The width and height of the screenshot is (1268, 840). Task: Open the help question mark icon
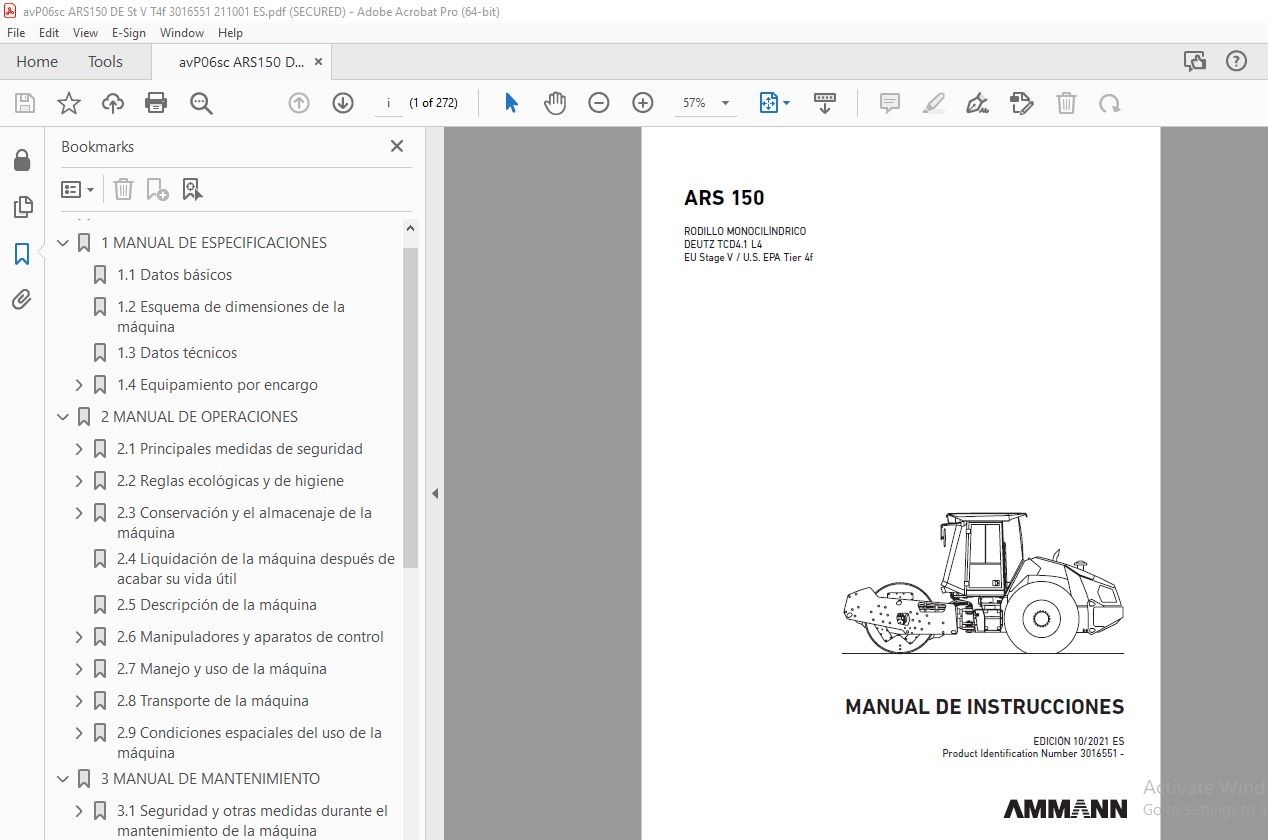click(1237, 61)
